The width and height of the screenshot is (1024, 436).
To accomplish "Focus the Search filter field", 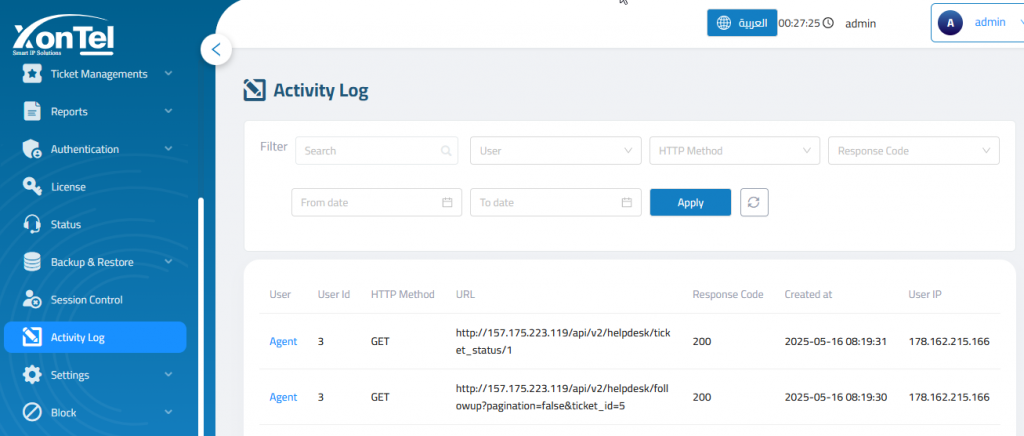I will [377, 151].
